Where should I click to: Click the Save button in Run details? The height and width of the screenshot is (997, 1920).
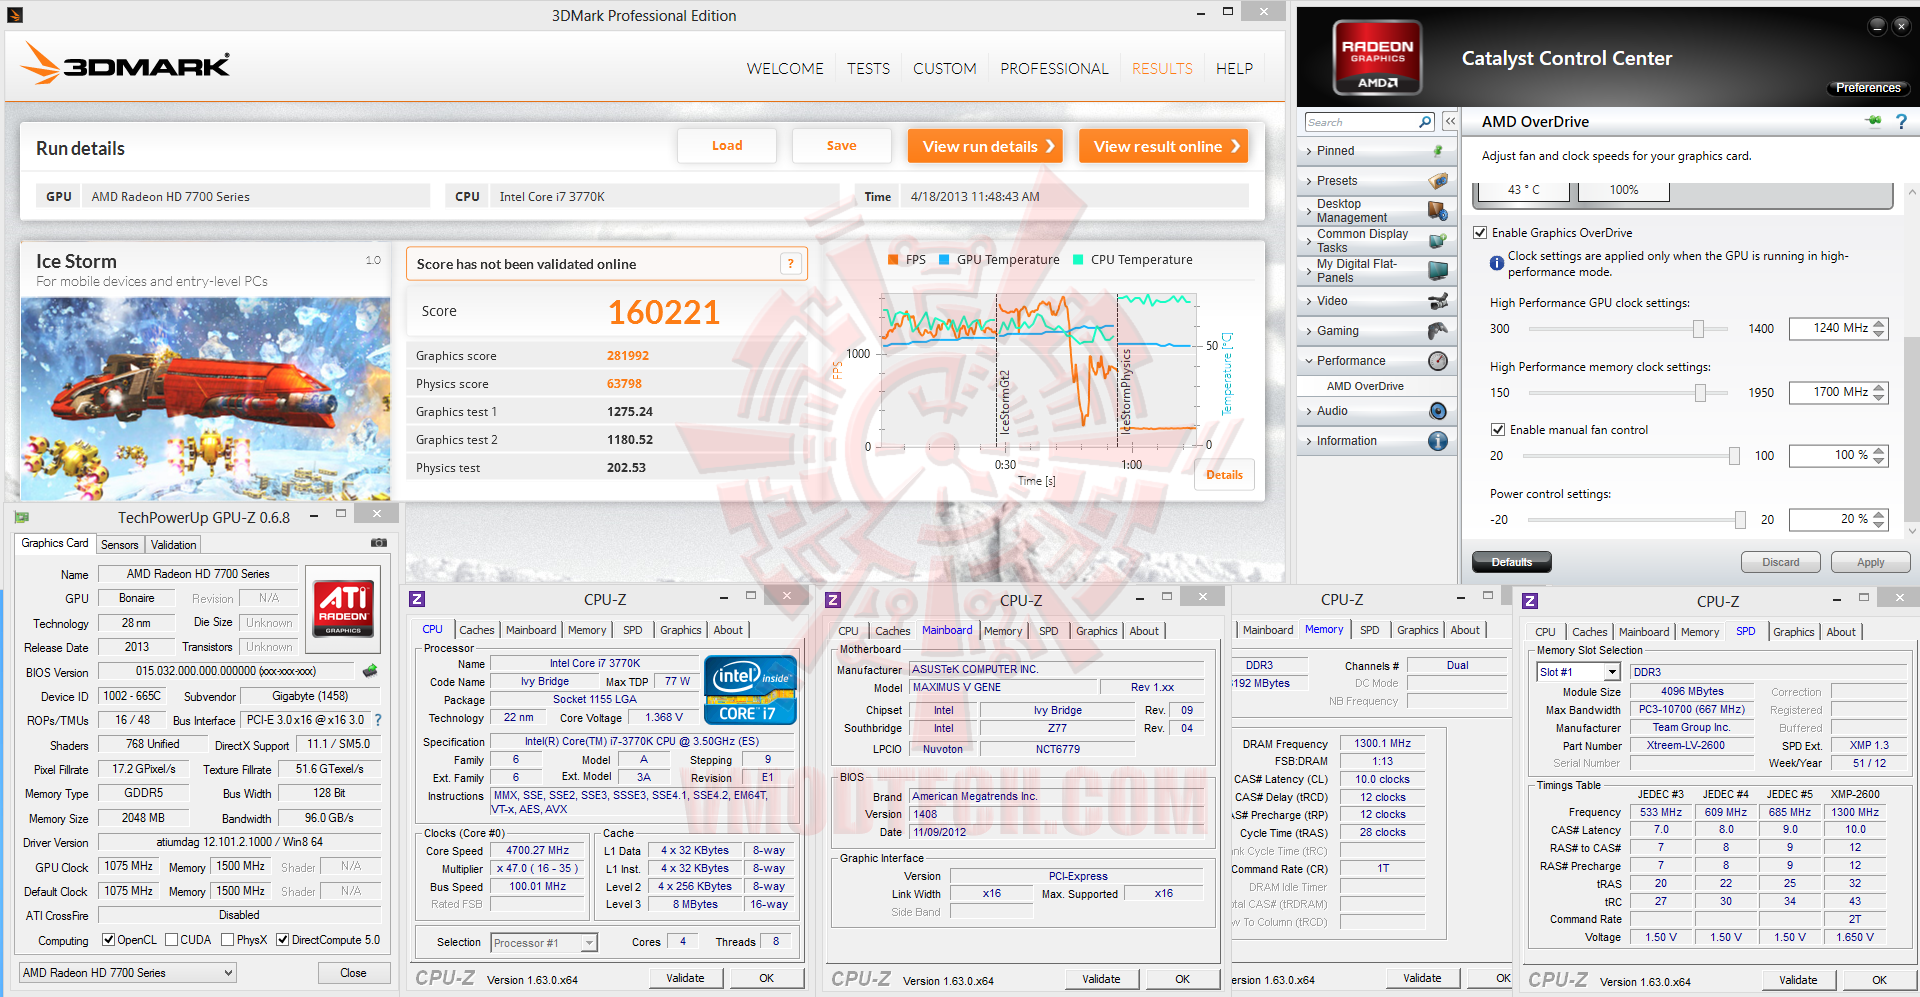[841, 146]
